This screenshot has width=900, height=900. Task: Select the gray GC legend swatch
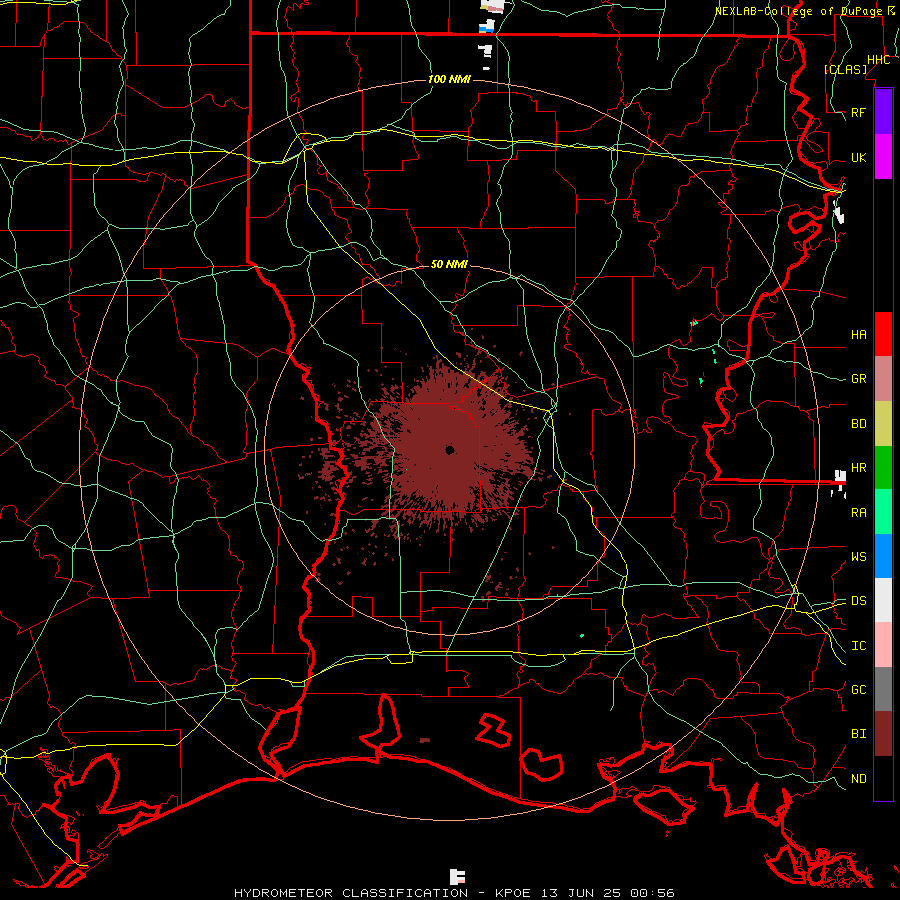coord(883,689)
